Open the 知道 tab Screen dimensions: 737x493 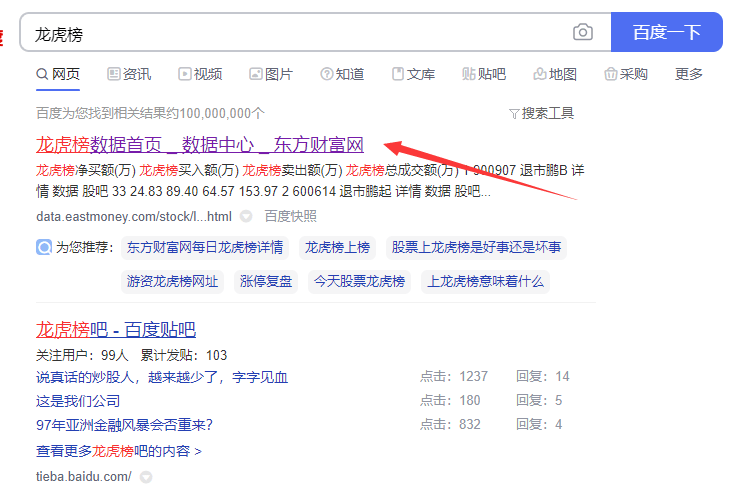click(342, 74)
